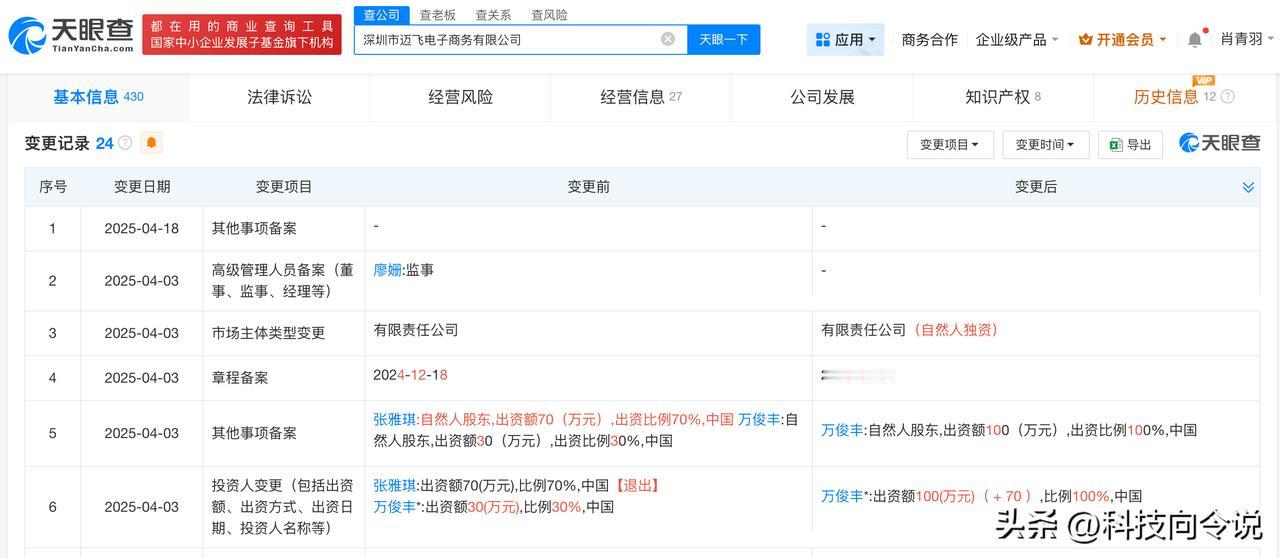Click 投资人变更 cell in row 6
The image size is (1280, 558).
(283, 507)
